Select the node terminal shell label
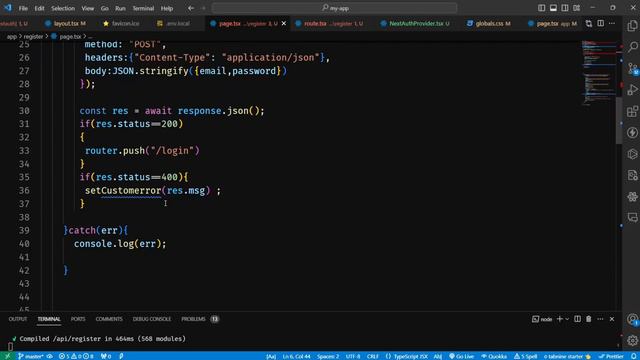The width and height of the screenshot is (640, 360). click(542, 319)
